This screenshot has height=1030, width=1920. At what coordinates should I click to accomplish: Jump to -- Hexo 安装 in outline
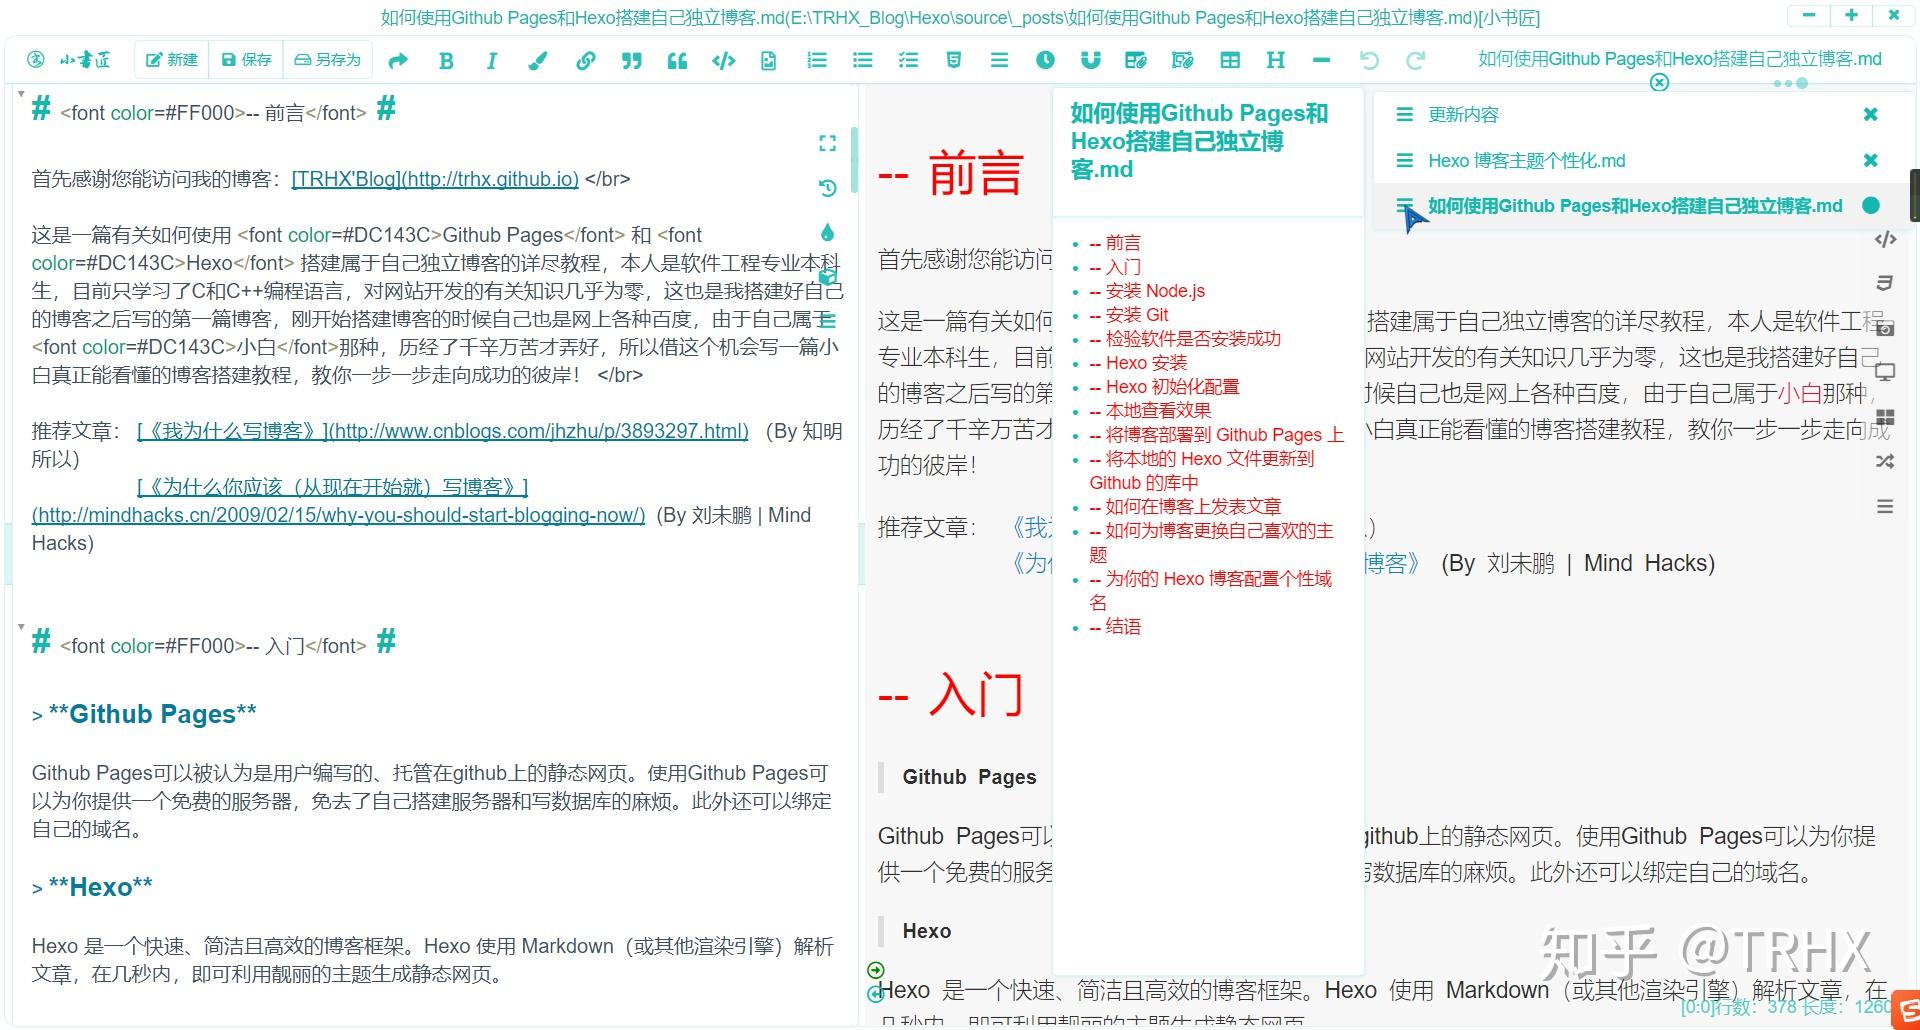pos(1138,363)
